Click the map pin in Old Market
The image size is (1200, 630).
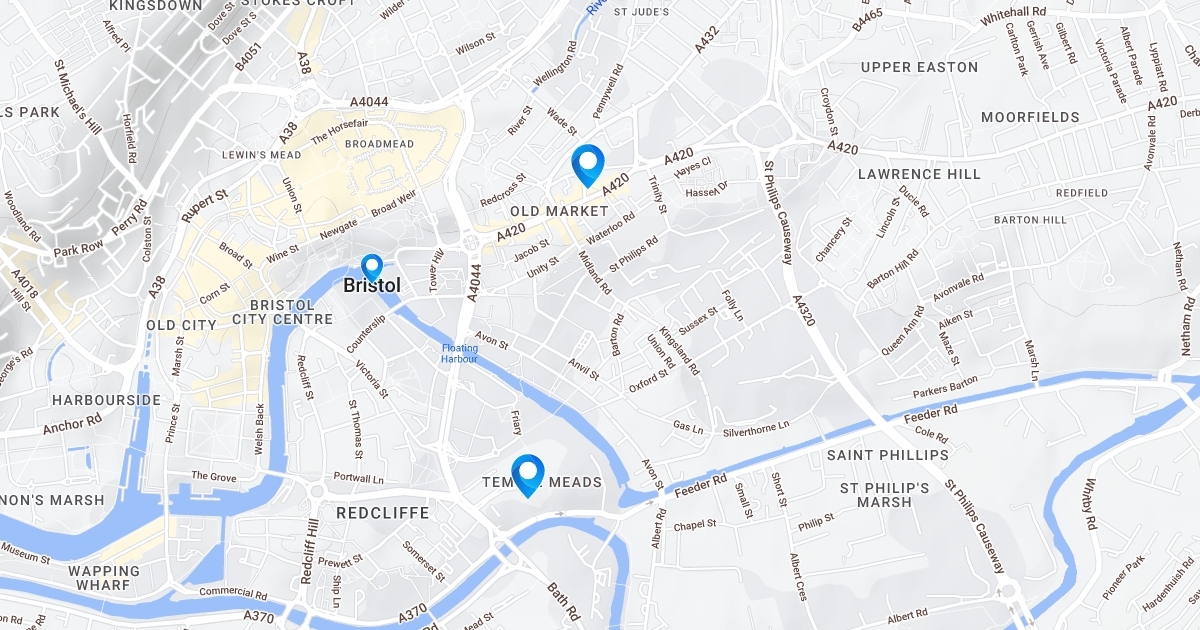click(588, 165)
